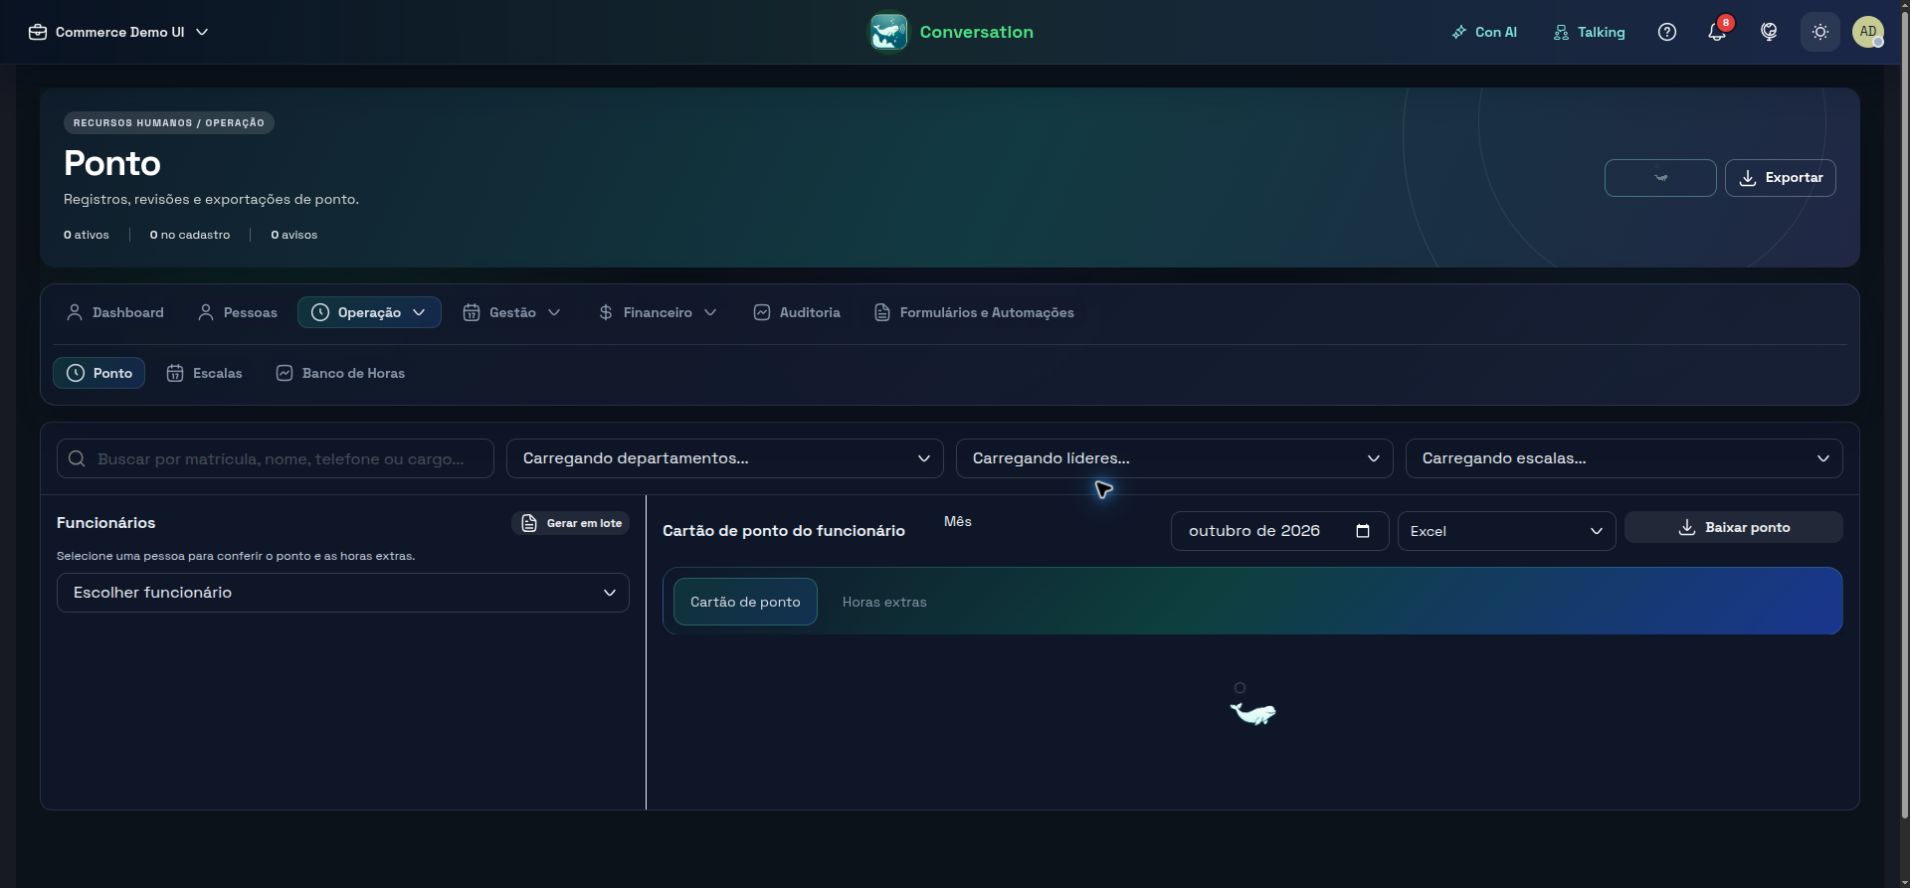Open the departamentos filter dropdown
This screenshot has height=888, width=1910.
(725, 459)
